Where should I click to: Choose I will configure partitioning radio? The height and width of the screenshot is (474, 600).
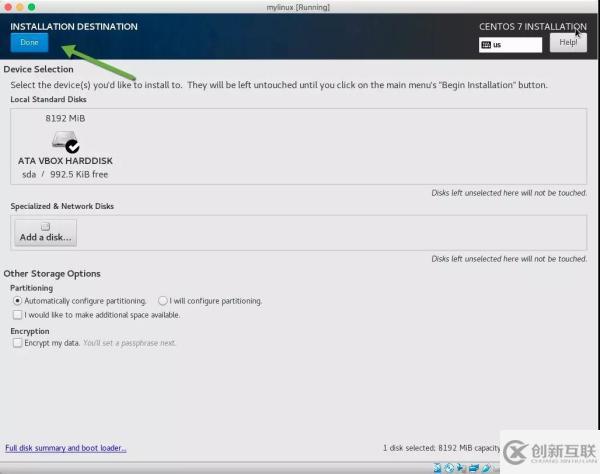pos(163,301)
